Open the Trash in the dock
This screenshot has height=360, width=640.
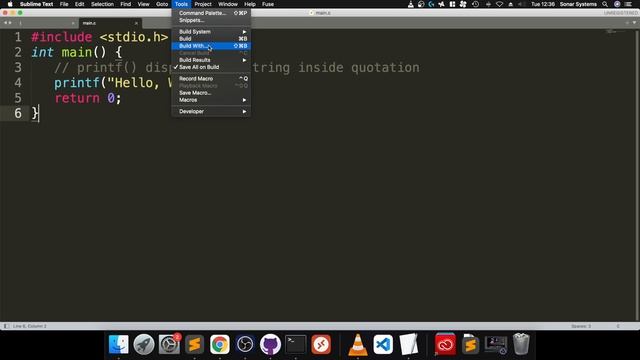(x=521, y=344)
